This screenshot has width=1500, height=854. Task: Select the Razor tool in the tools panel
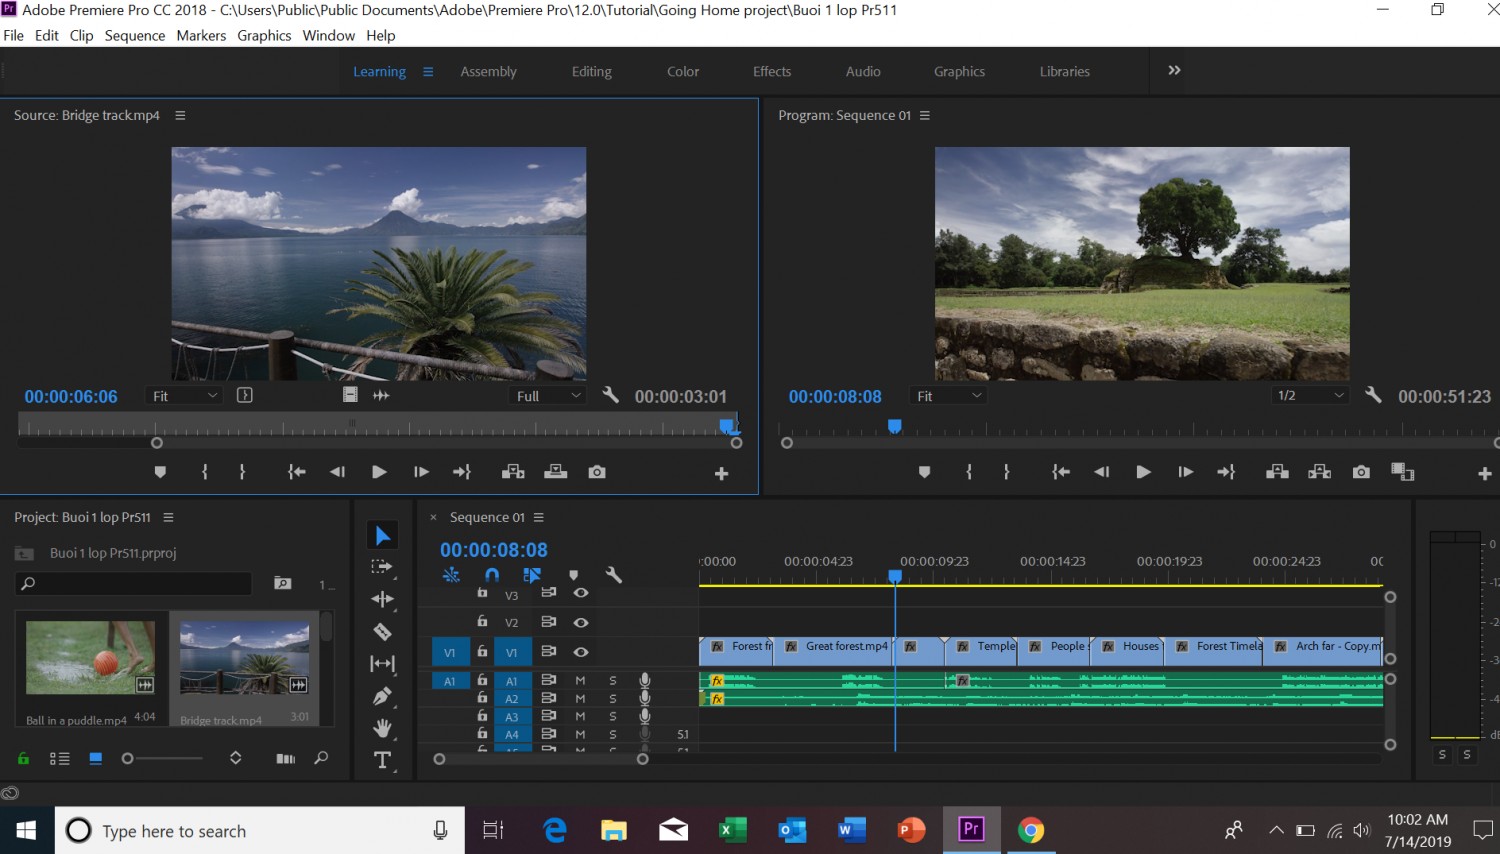[382, 631]
